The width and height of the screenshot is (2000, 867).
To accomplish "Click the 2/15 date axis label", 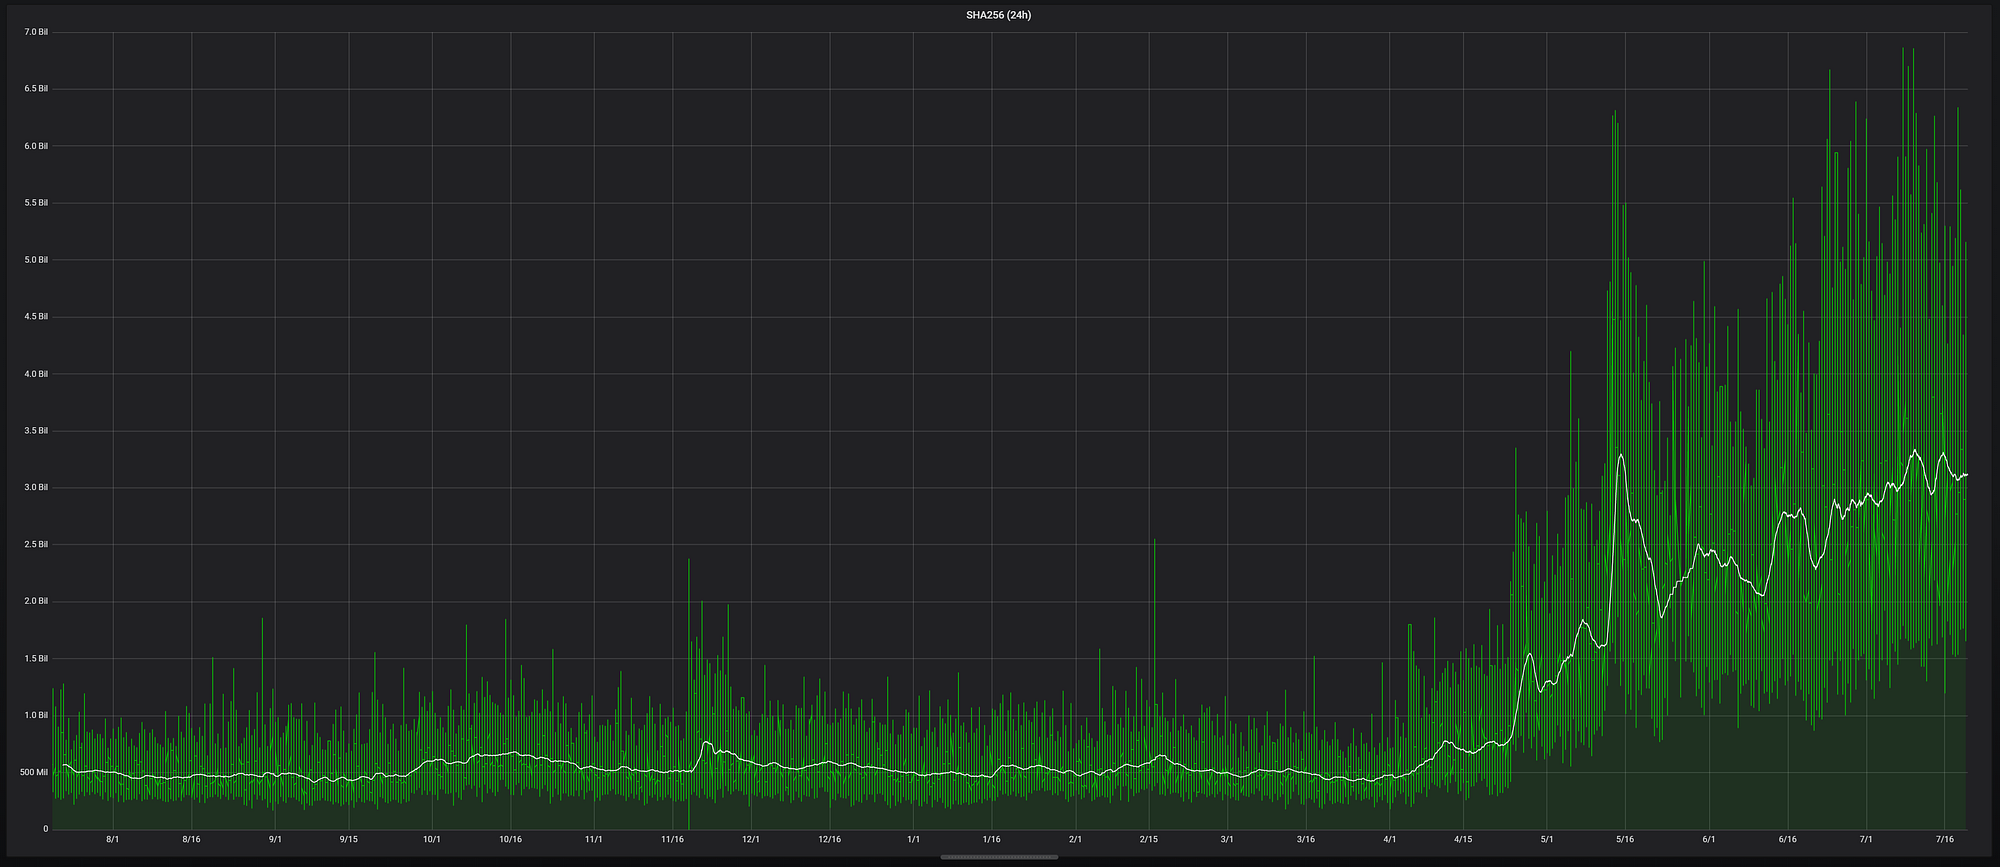I will pyautogui.click(x=1149, y=839).
